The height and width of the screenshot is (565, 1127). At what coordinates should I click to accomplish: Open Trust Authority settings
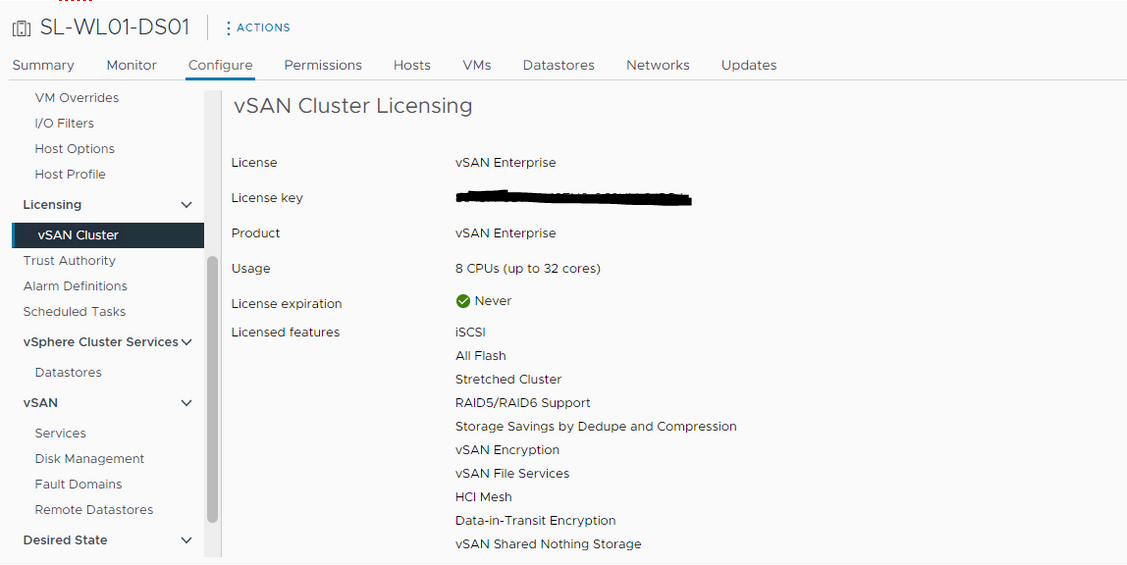[69, 261]
